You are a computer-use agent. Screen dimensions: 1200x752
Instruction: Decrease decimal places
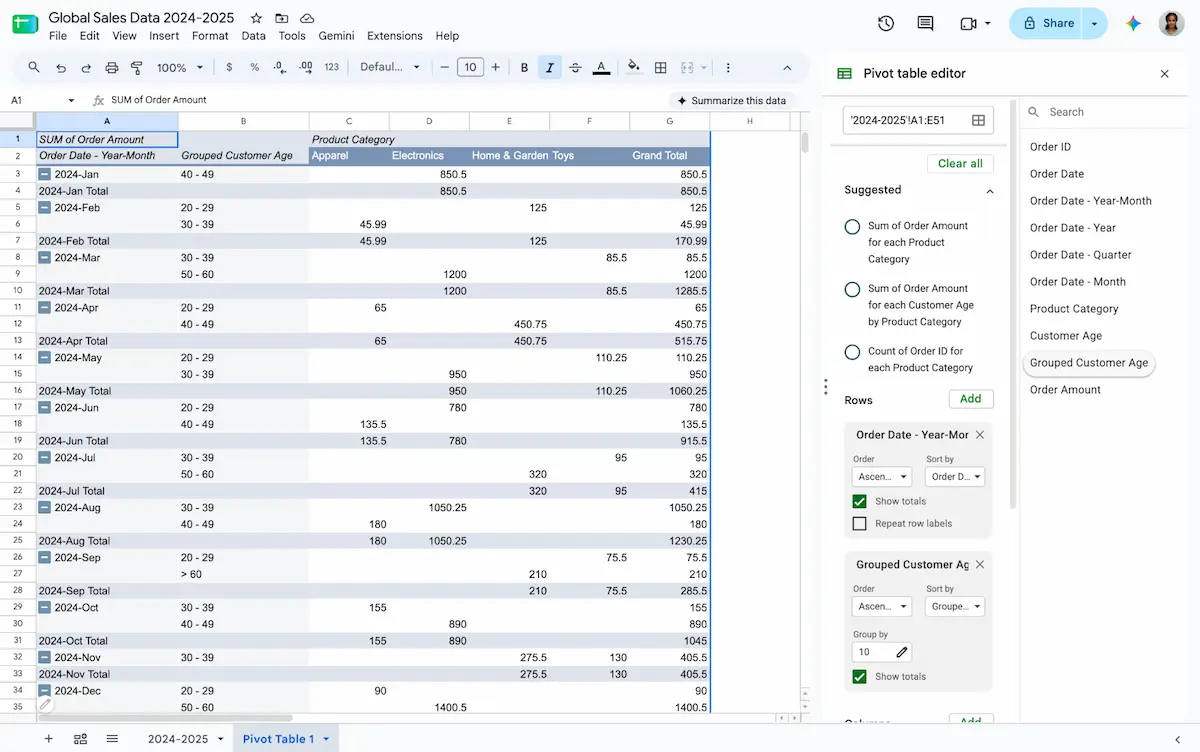[x=280, y=67]
